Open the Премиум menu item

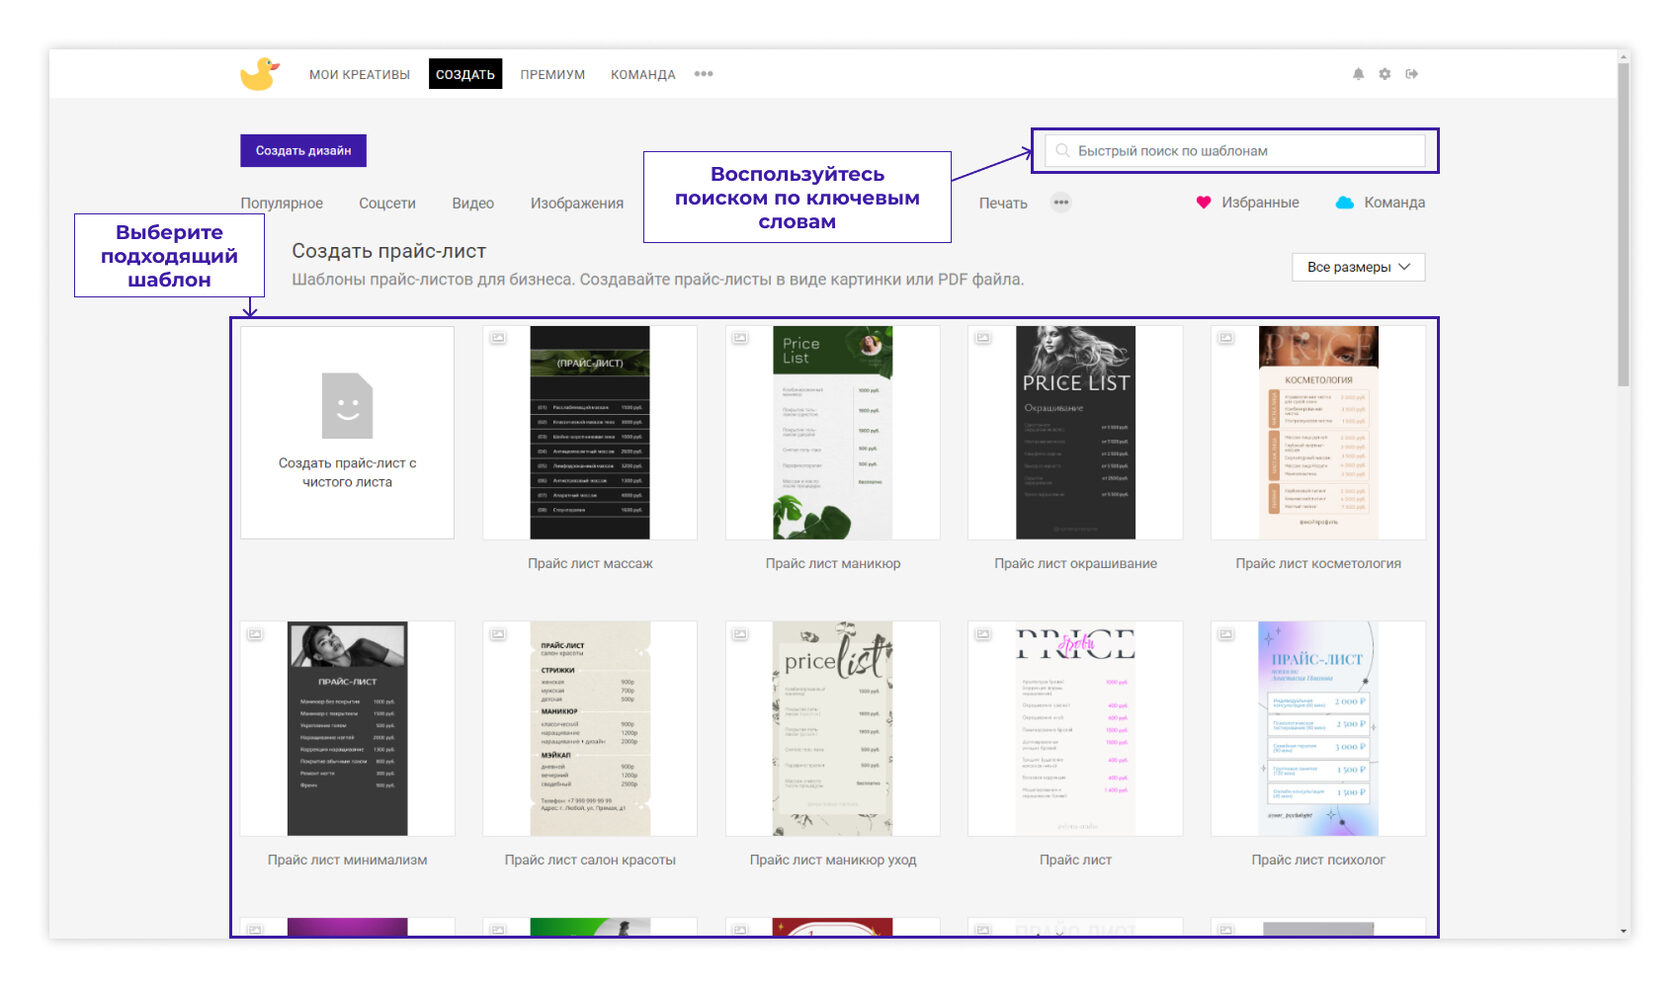(x=552, y=74)
